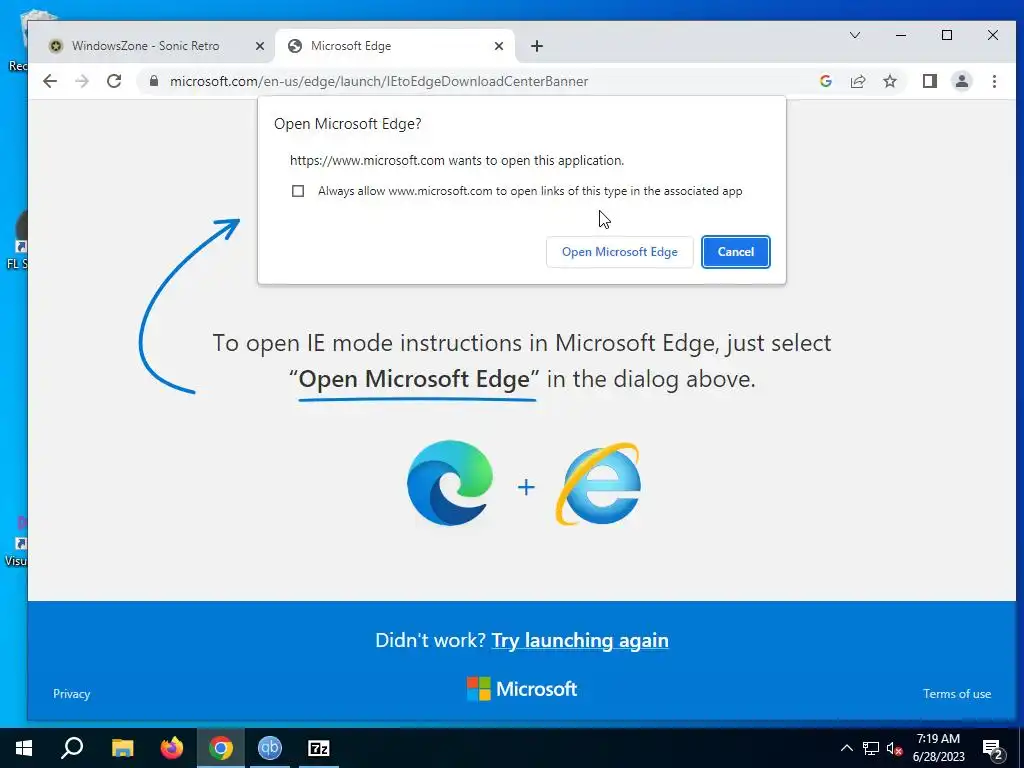Bookmark this page with the star icon

[889, 81]
